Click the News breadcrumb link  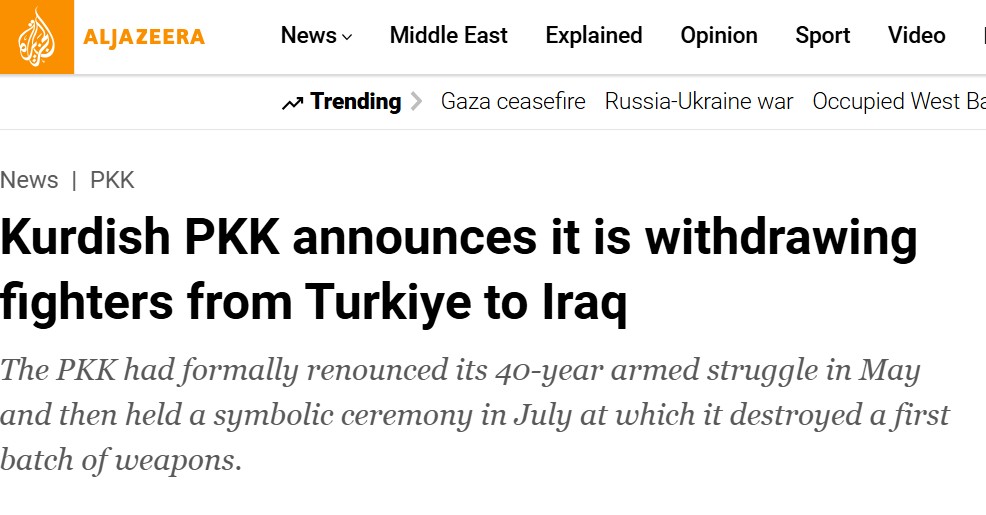tap(29, 180)
